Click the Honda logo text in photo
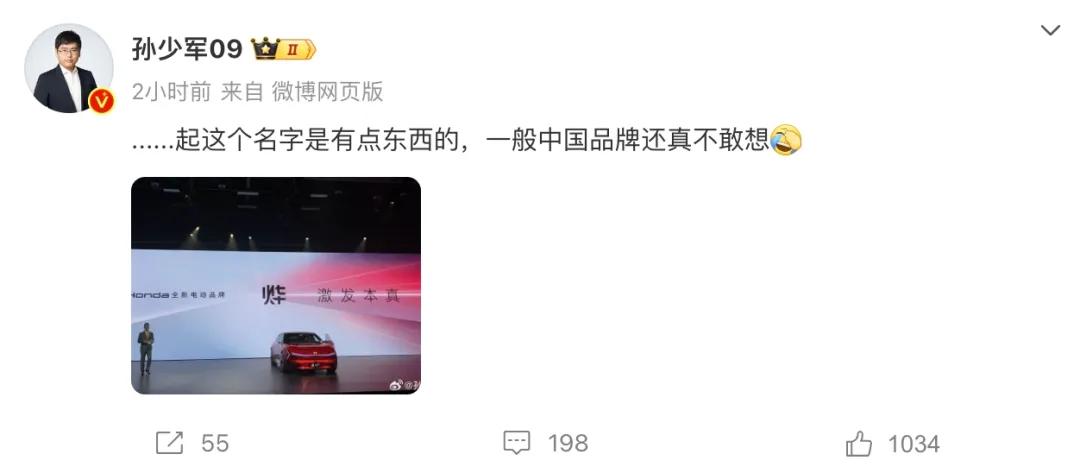Viewport: 1080px width, 473px height. (x=150, y=295)
